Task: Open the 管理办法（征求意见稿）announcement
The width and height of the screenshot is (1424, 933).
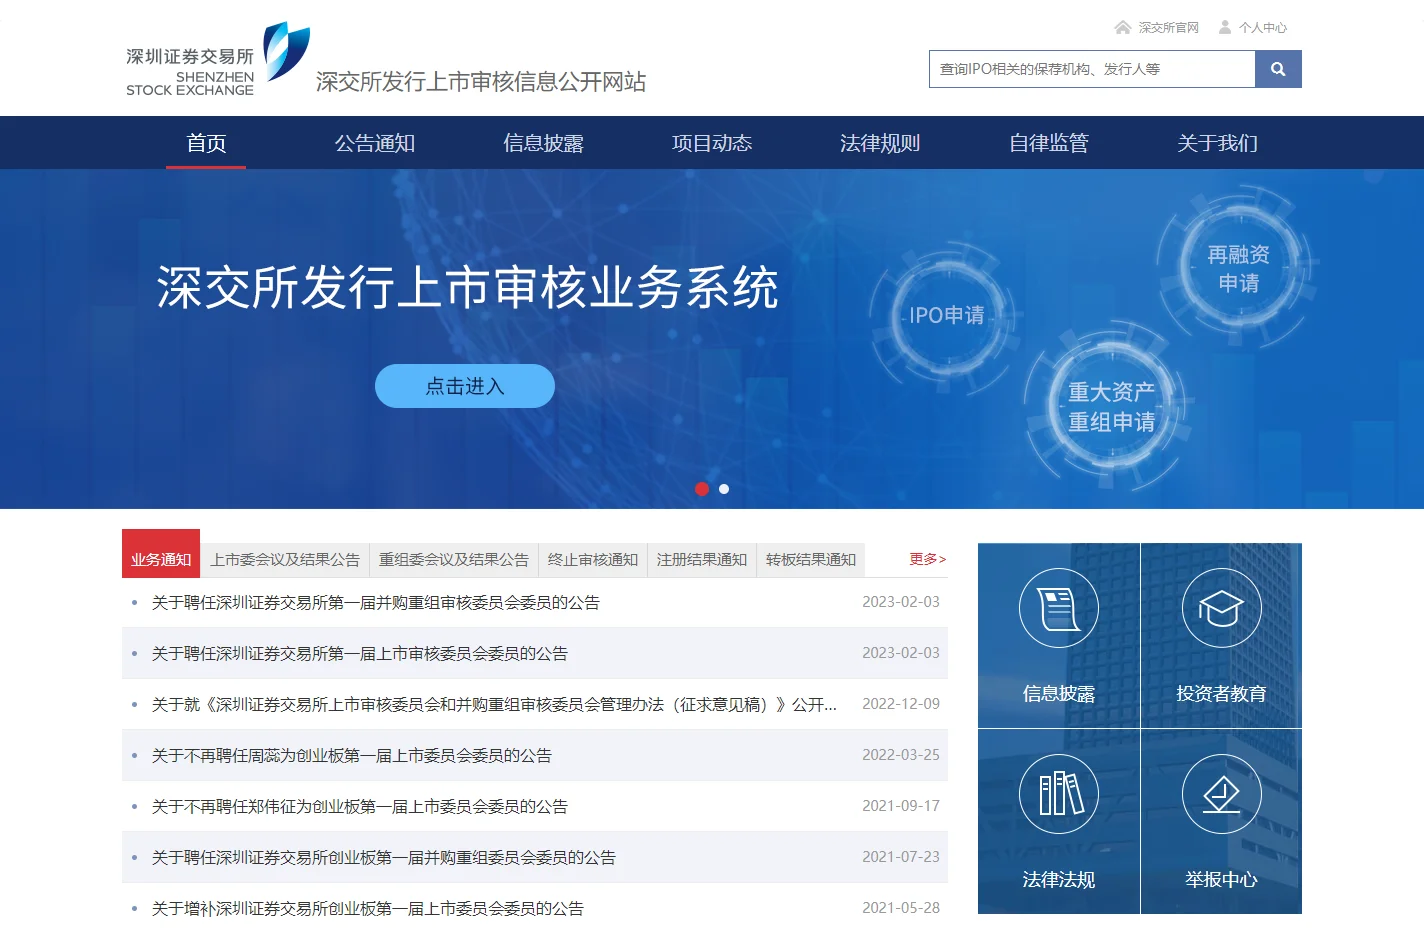Action: pyautogui.click(x=494, y=705)
